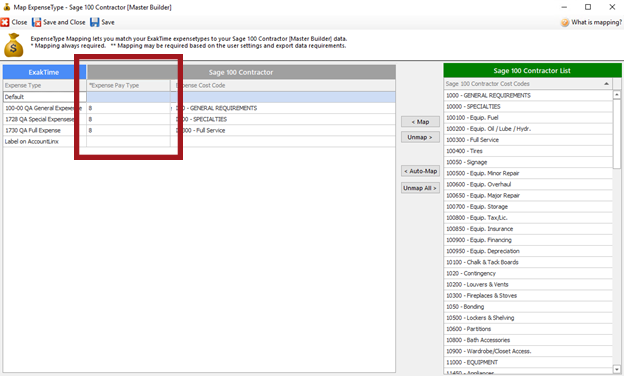Click the Expense Pay Type column header
The height and width of the screenshot is (376, 624).
(x=128, y=86)
